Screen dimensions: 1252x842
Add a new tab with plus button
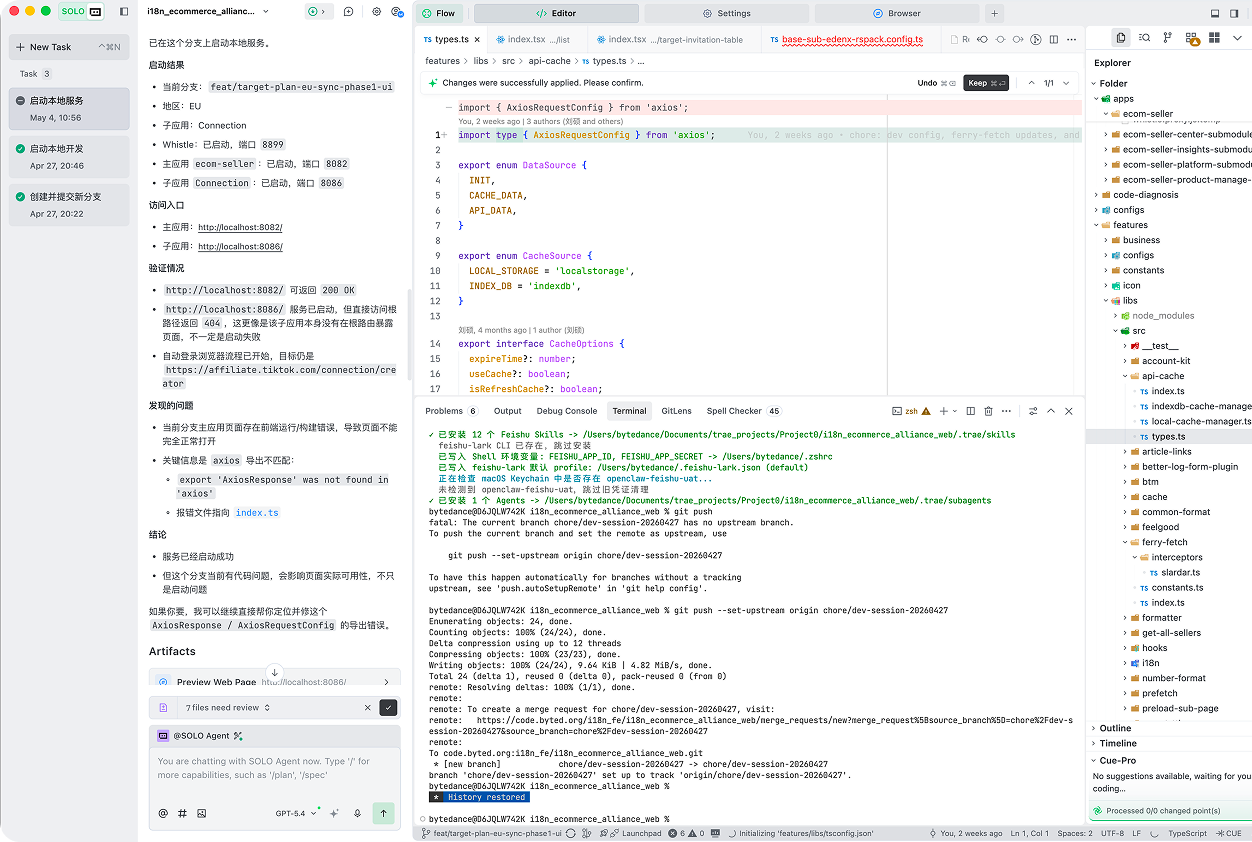(994, 14)
